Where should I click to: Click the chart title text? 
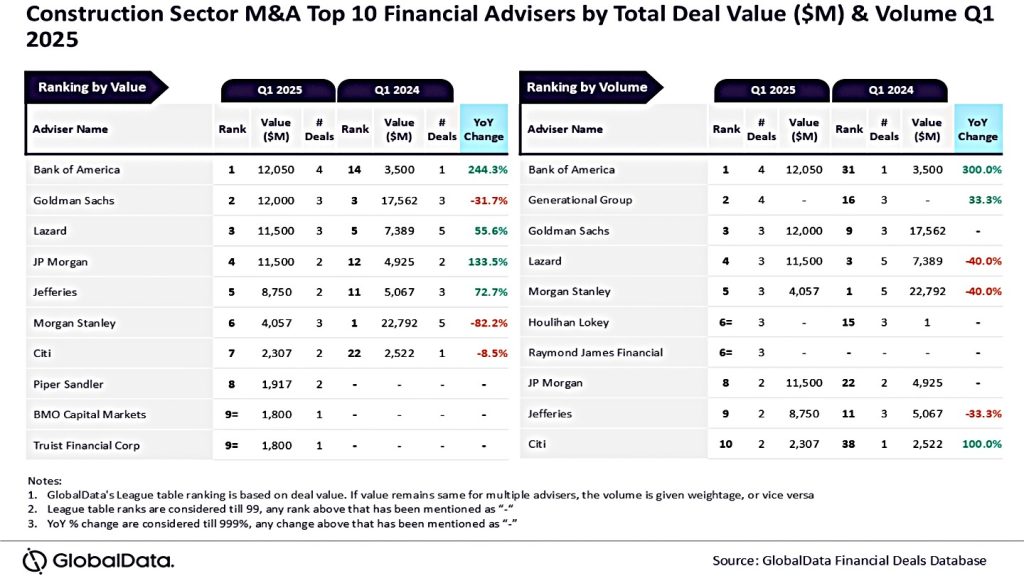pyautogui.click(x=509, y=26)
